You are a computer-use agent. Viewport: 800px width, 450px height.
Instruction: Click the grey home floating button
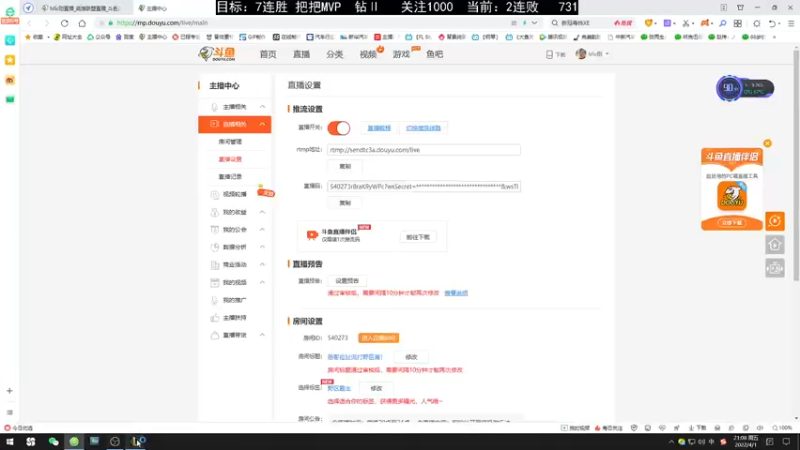tap(774, 245)
